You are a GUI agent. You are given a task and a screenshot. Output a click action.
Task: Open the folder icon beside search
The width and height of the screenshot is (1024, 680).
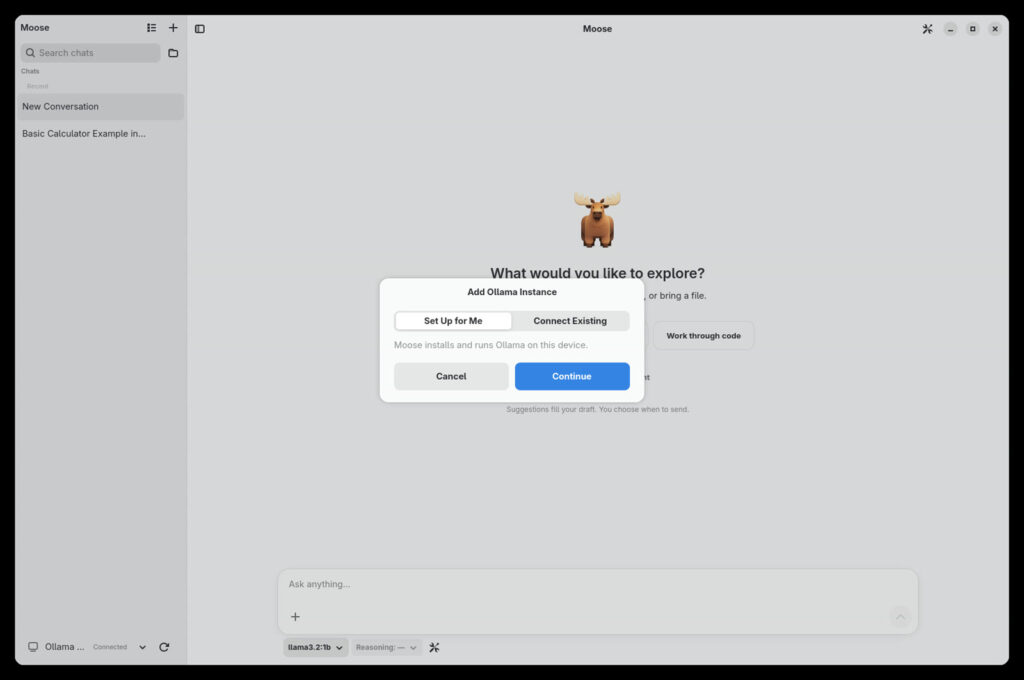[x=173, y=53]
